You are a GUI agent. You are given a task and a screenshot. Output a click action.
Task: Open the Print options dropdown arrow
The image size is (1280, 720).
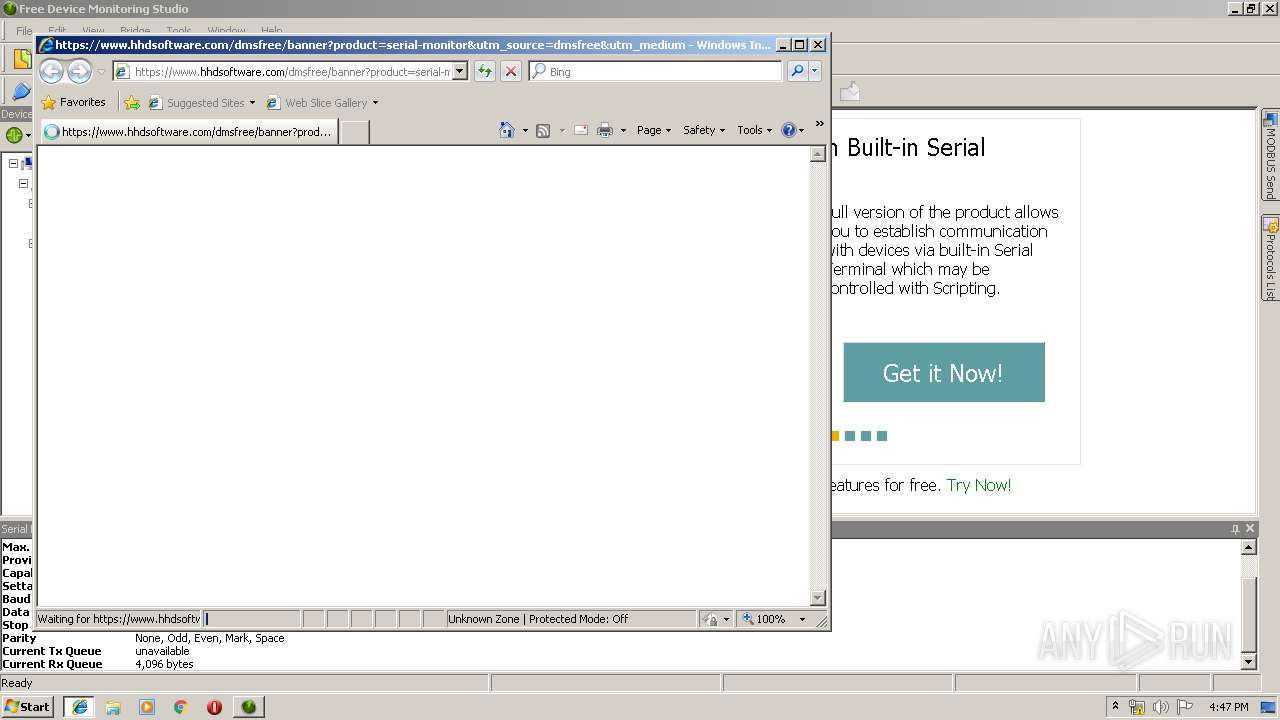[623, 130]
